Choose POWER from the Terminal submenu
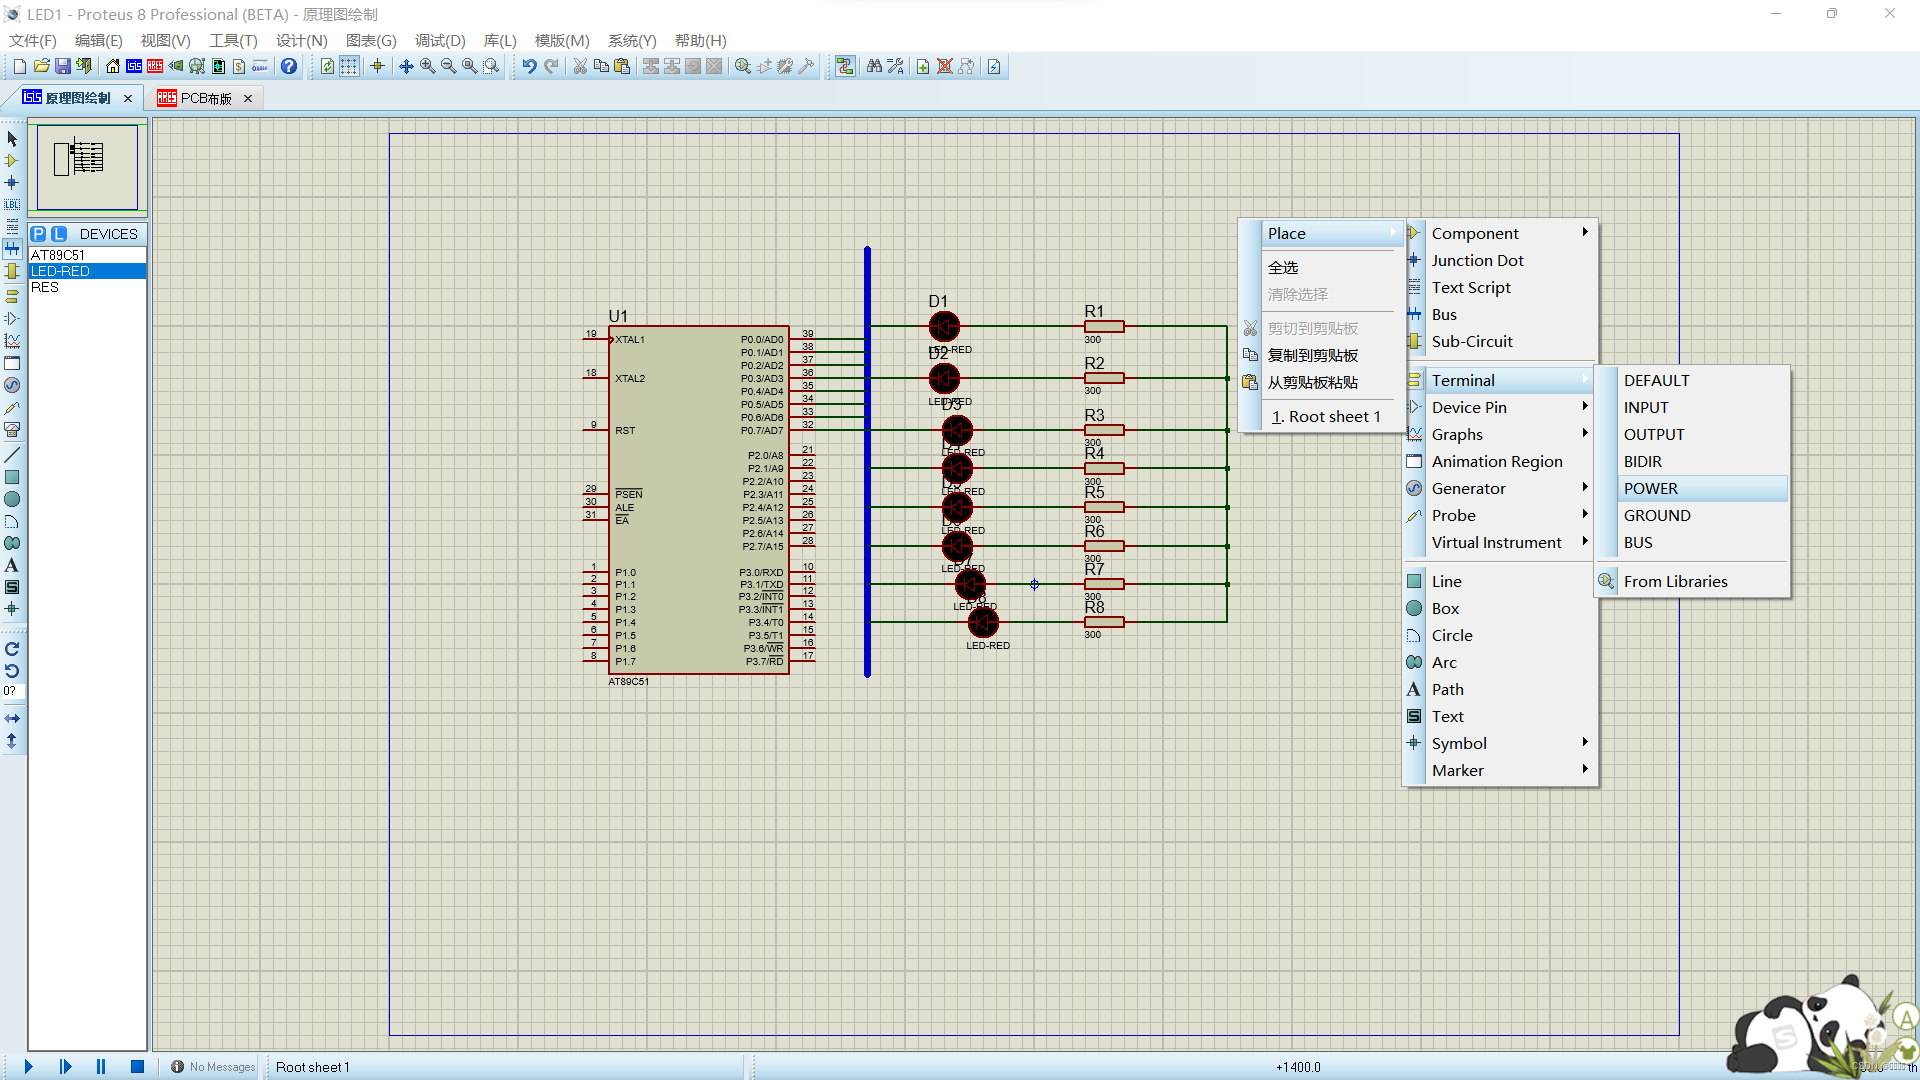This screenshot has height=1080, width=1920. (x=1651, y=488)
